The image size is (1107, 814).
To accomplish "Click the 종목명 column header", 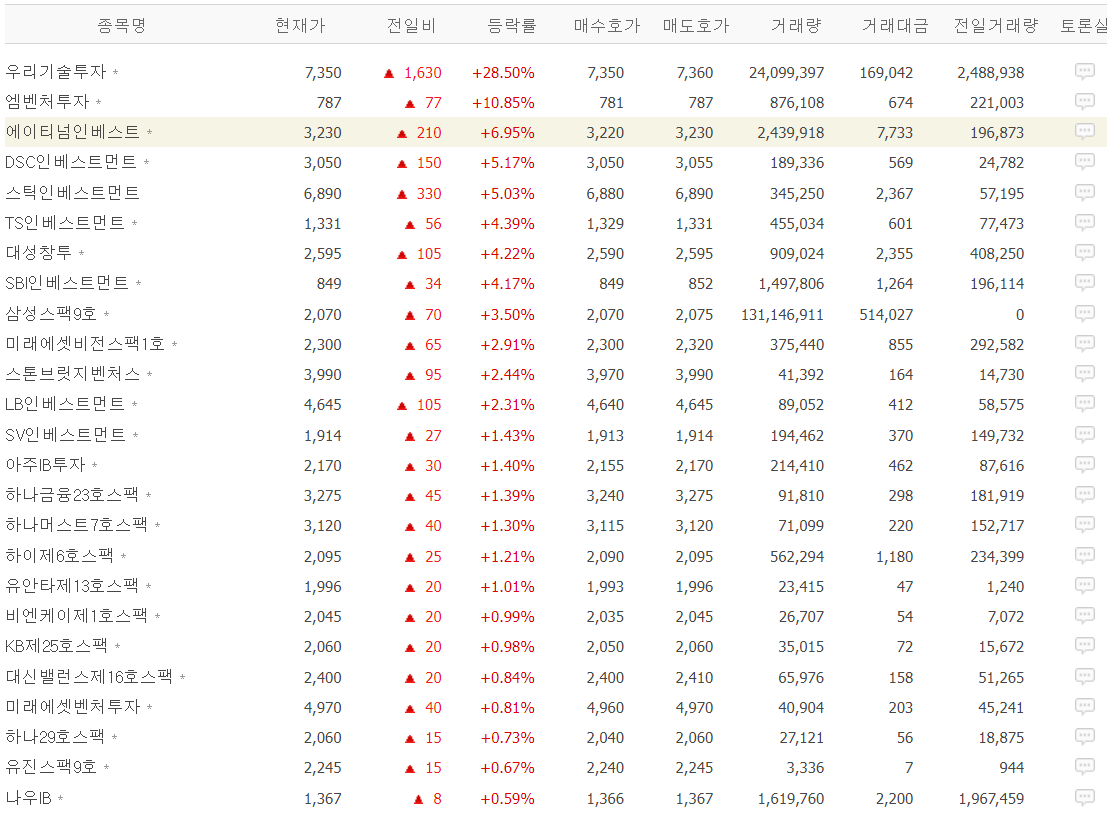I will [x=121, y=25].
